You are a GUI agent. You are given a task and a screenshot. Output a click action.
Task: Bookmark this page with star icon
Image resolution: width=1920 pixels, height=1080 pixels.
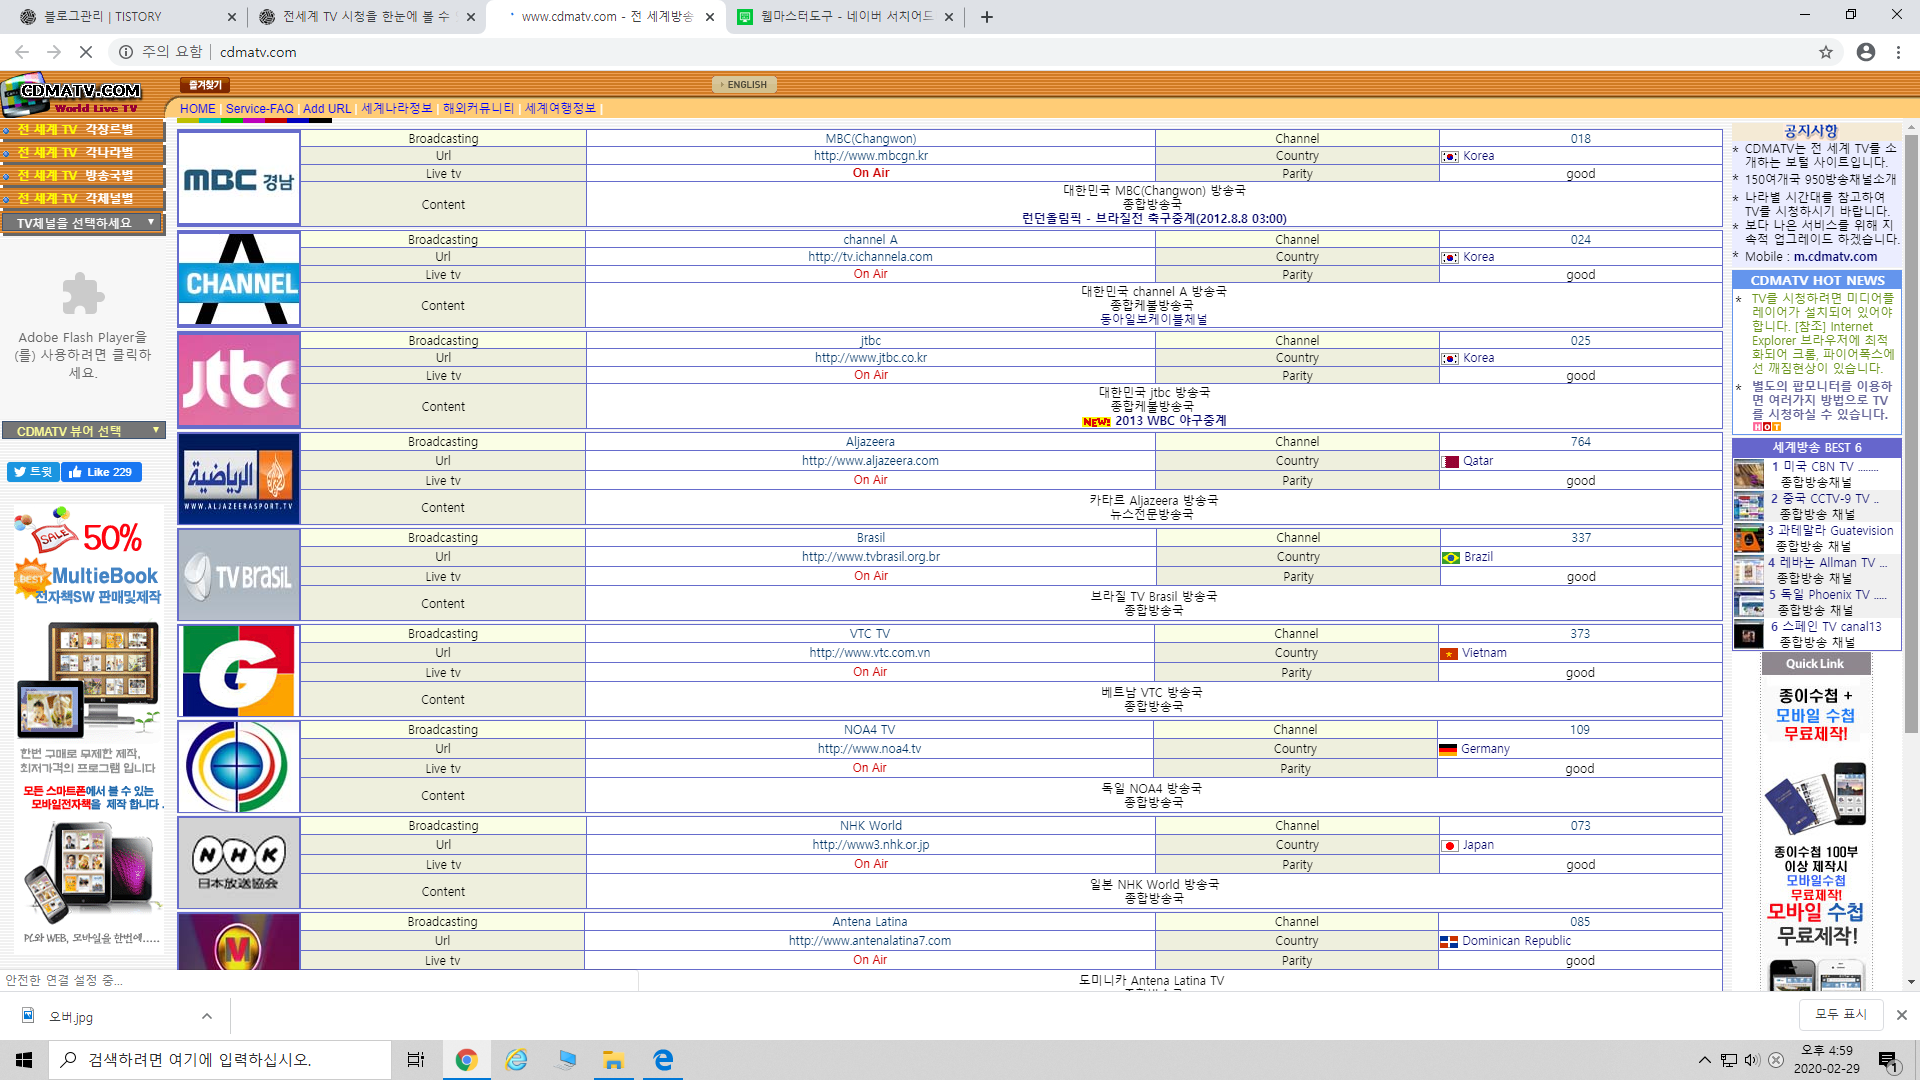(x=1826, y=52)
